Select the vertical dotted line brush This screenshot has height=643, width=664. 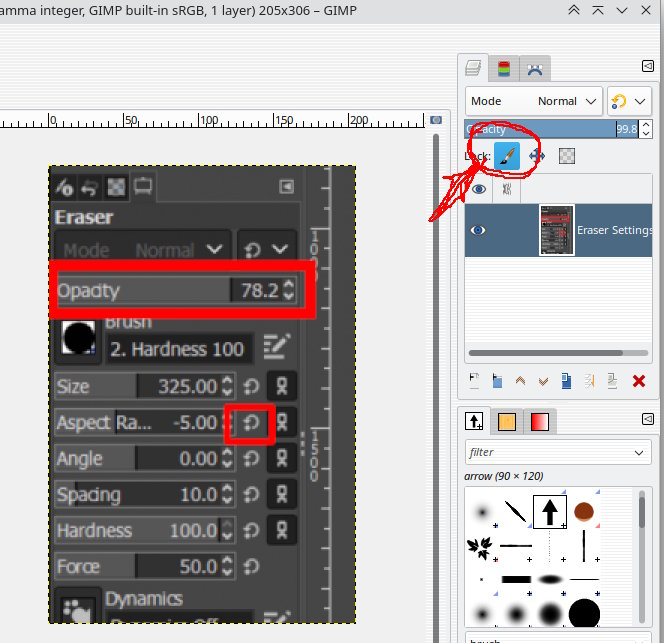pyautogui.click(x=550, y=546)
